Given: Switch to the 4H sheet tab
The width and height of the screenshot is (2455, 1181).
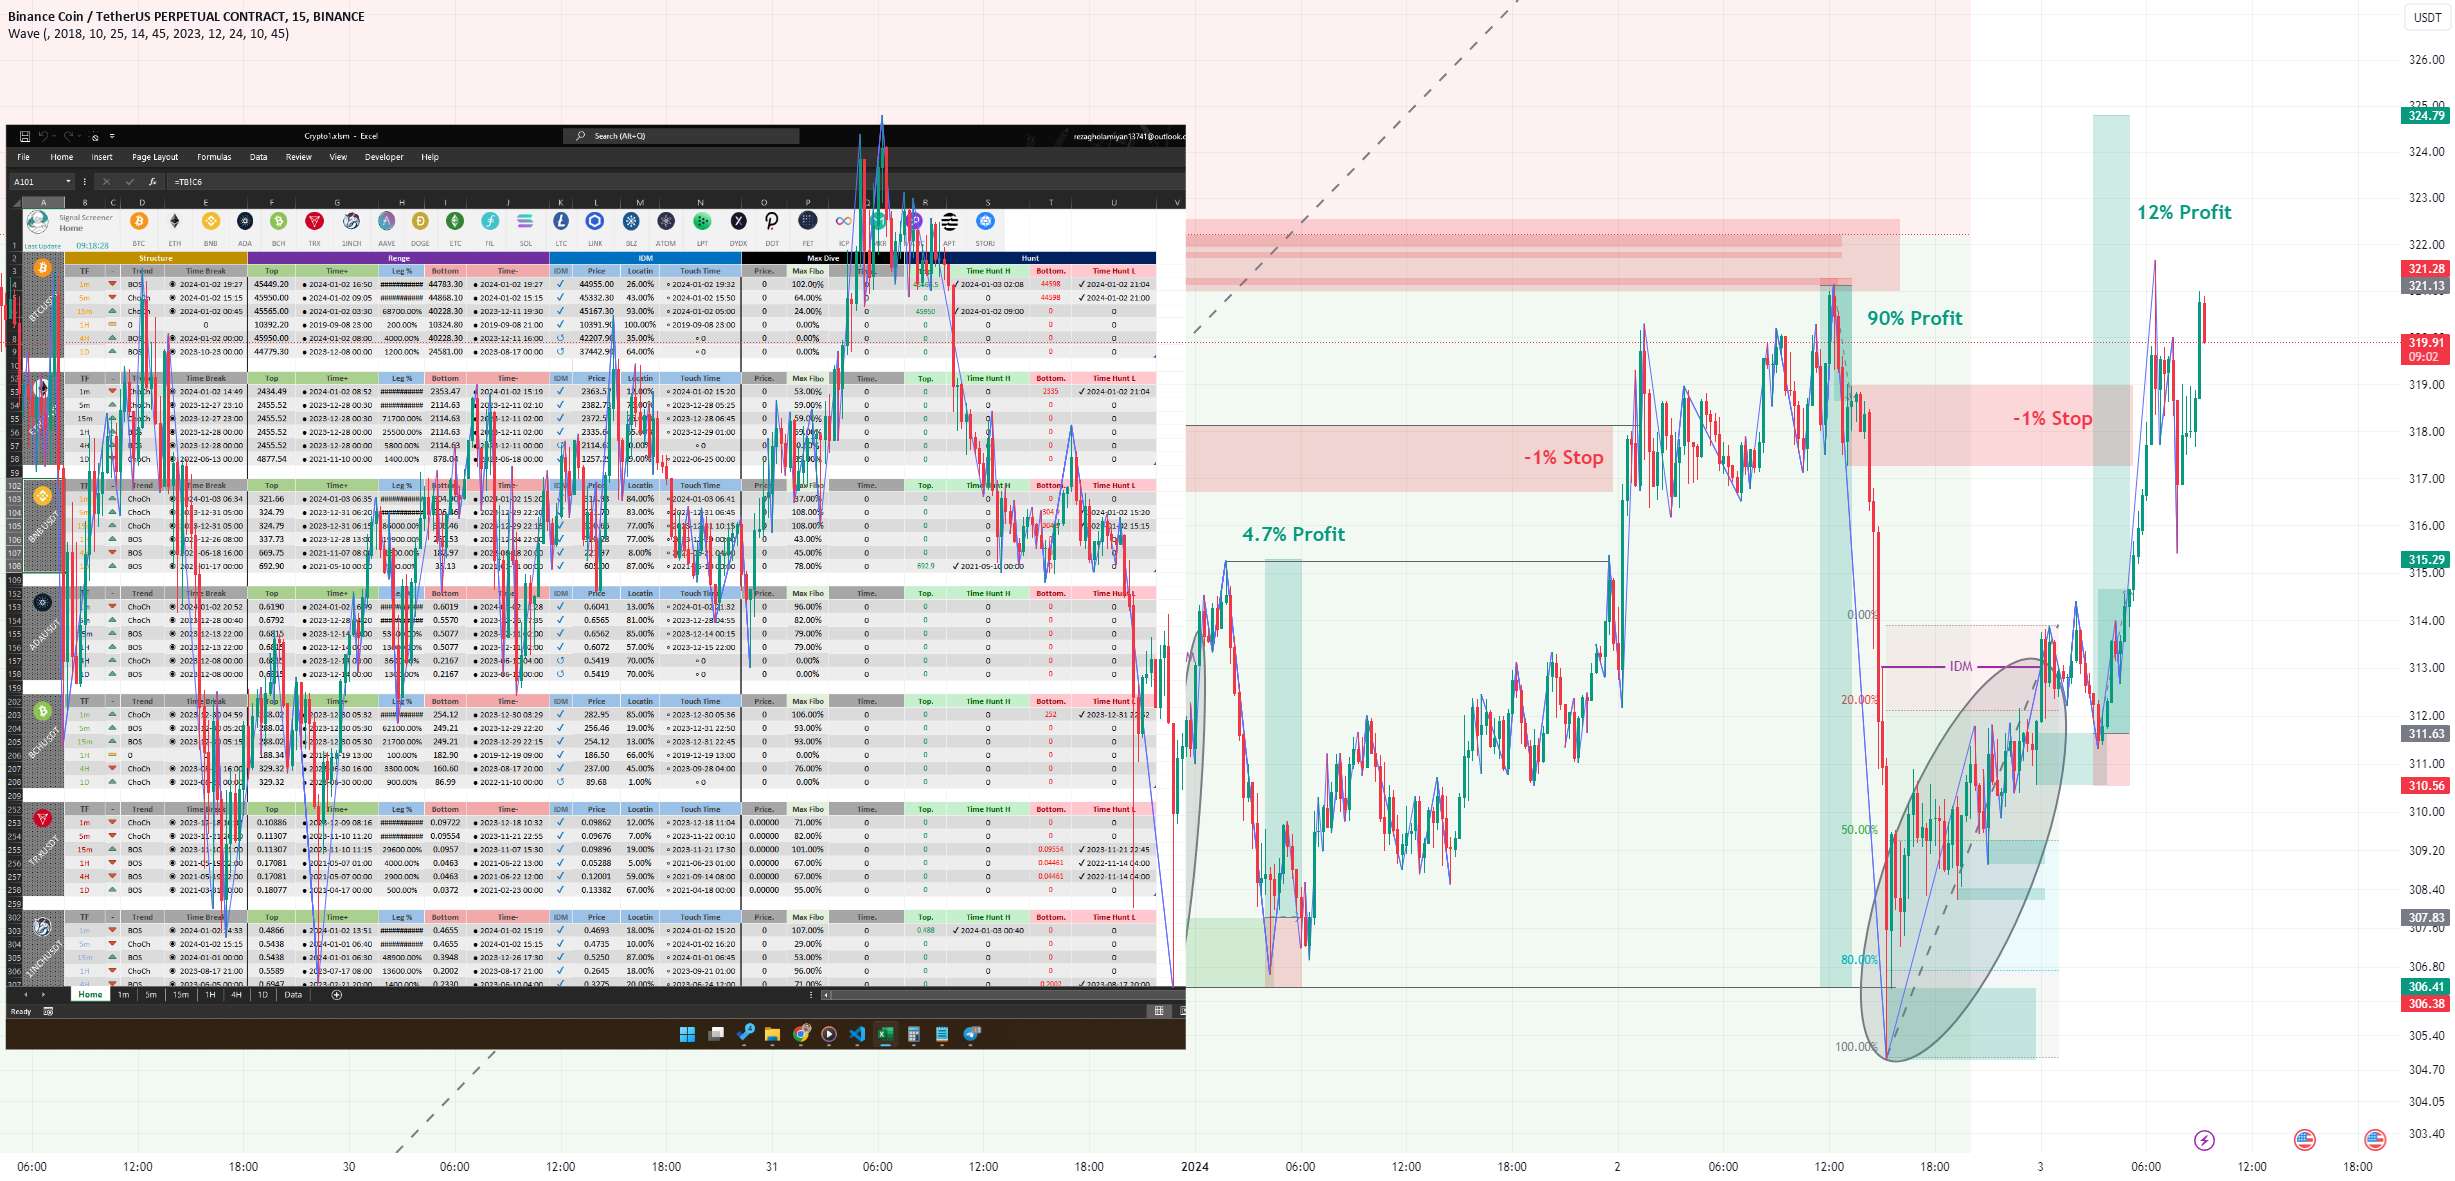Looking at the screenshot, I should click(237, 995).
